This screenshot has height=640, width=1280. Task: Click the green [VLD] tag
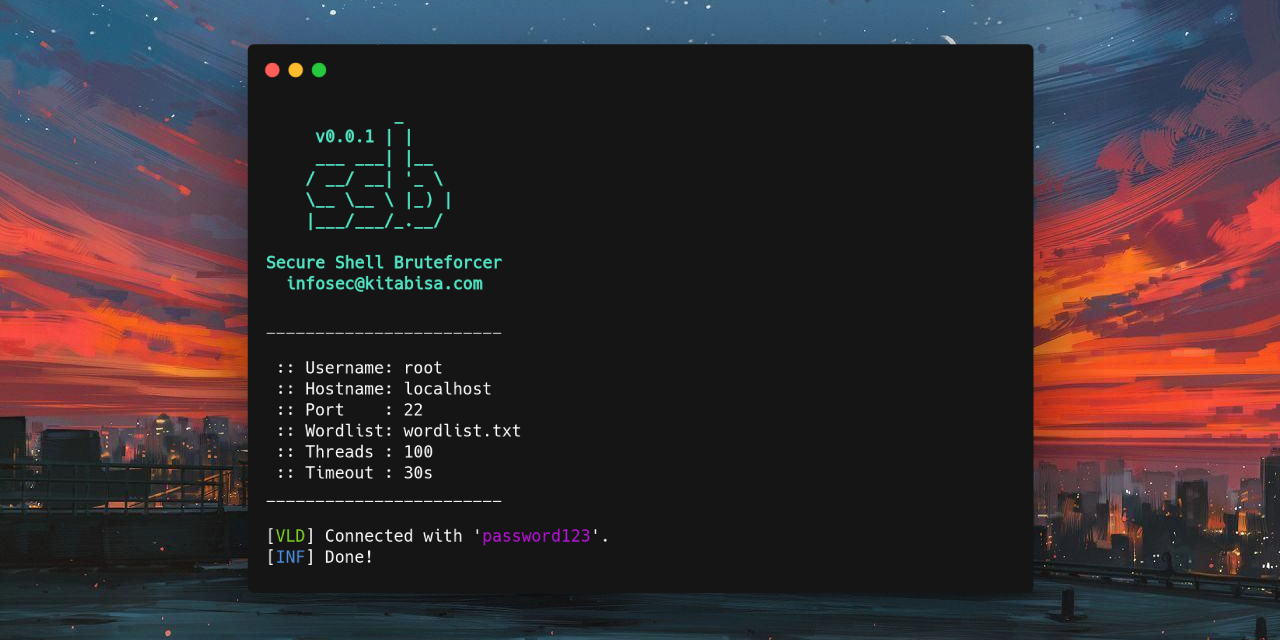290,536
